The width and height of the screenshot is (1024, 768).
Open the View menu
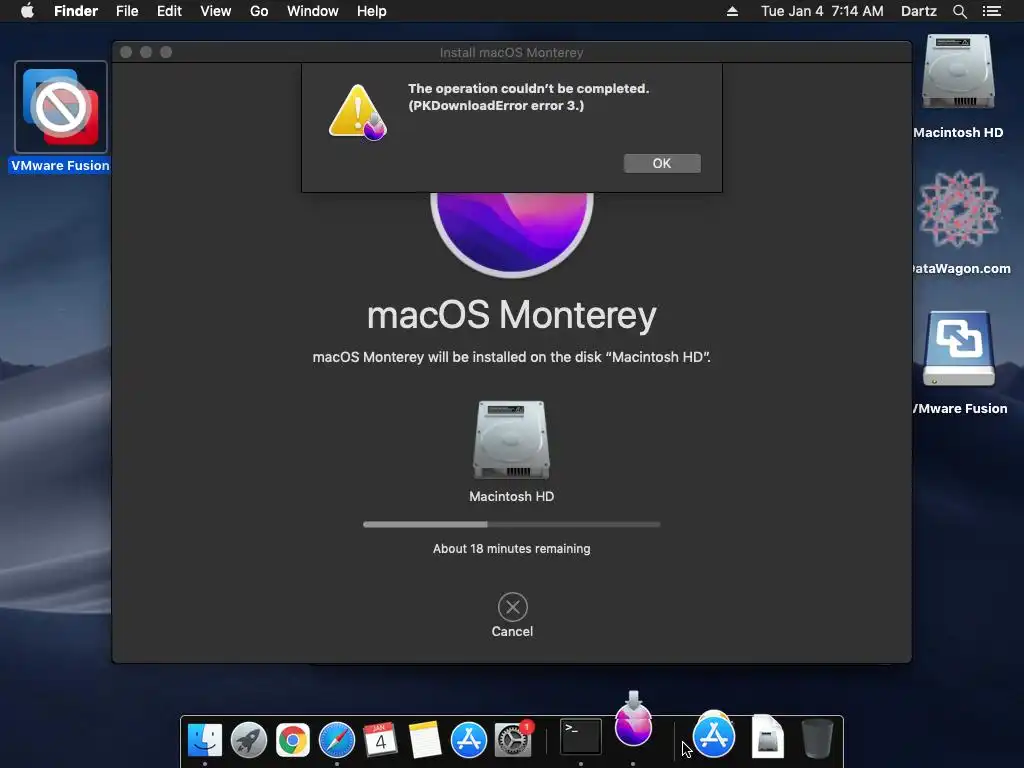coord(216,11)
